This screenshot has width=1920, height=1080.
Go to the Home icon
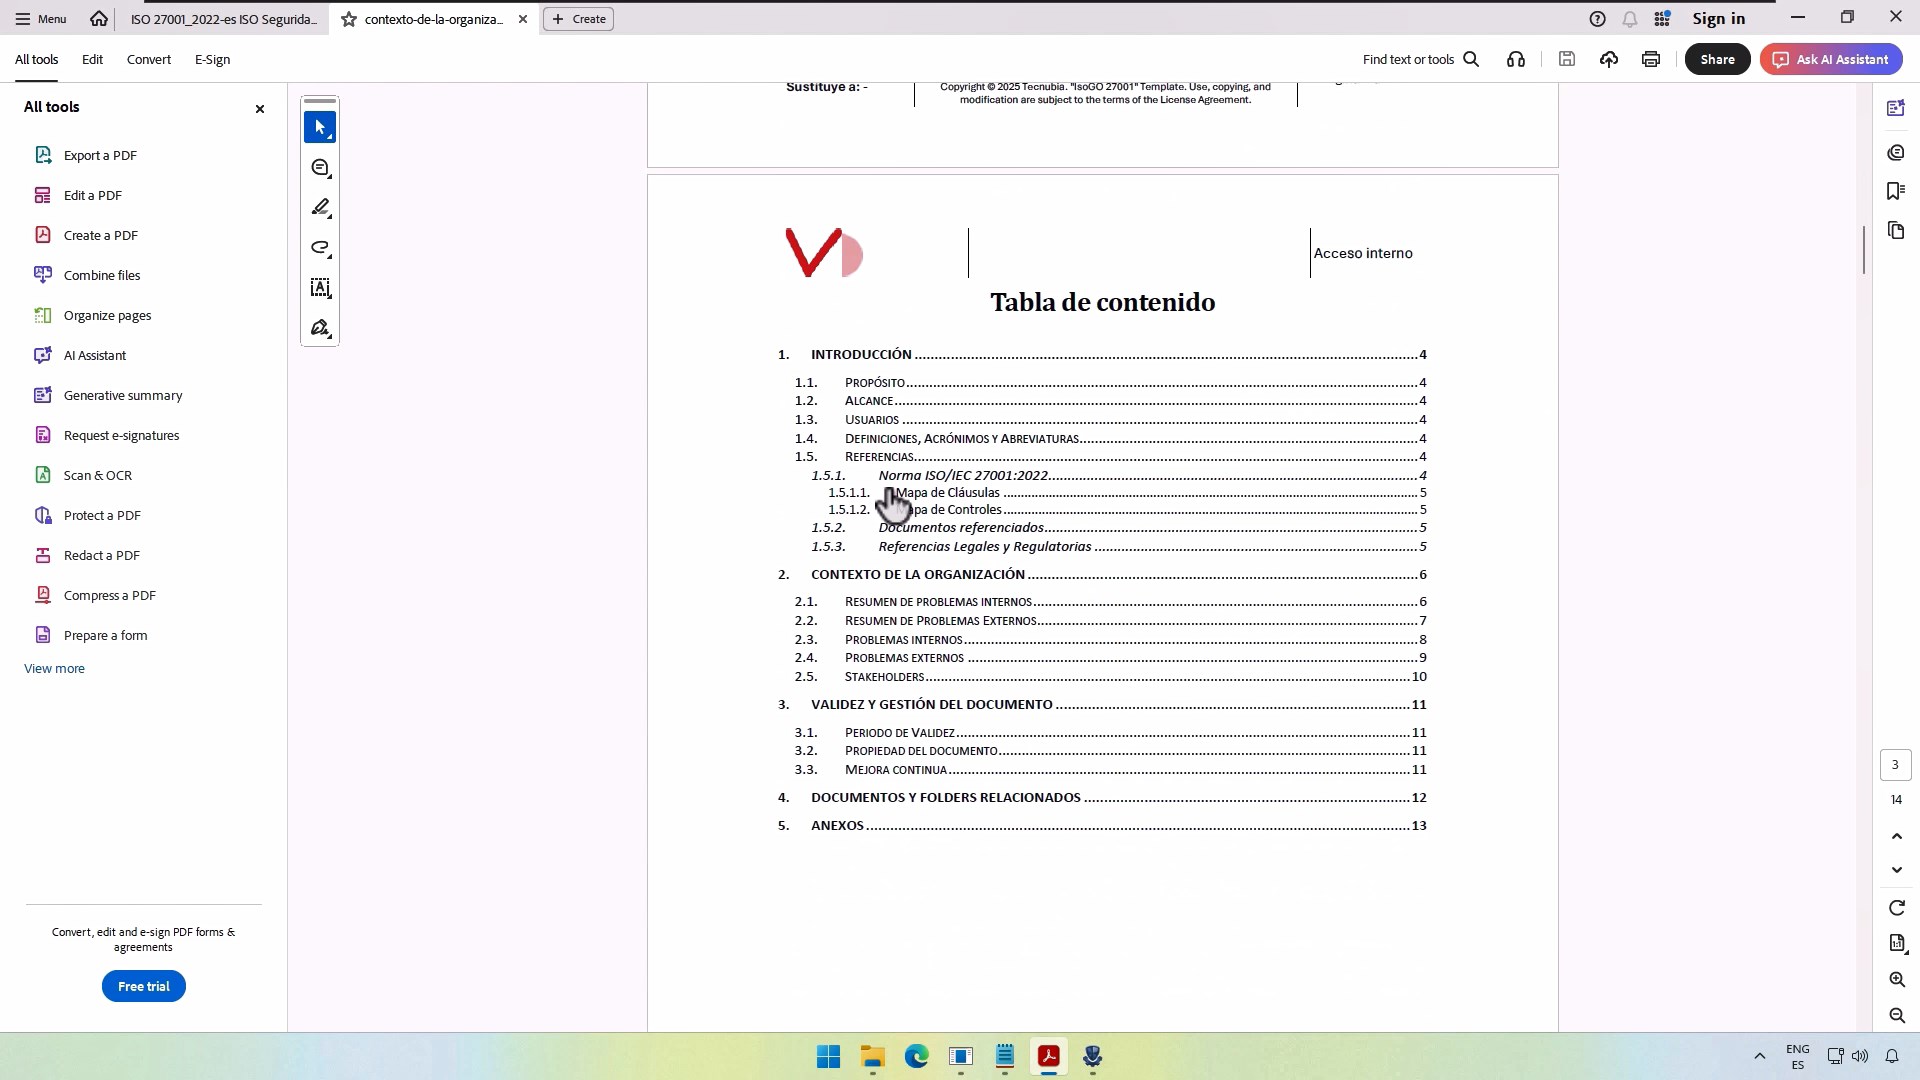98,19
